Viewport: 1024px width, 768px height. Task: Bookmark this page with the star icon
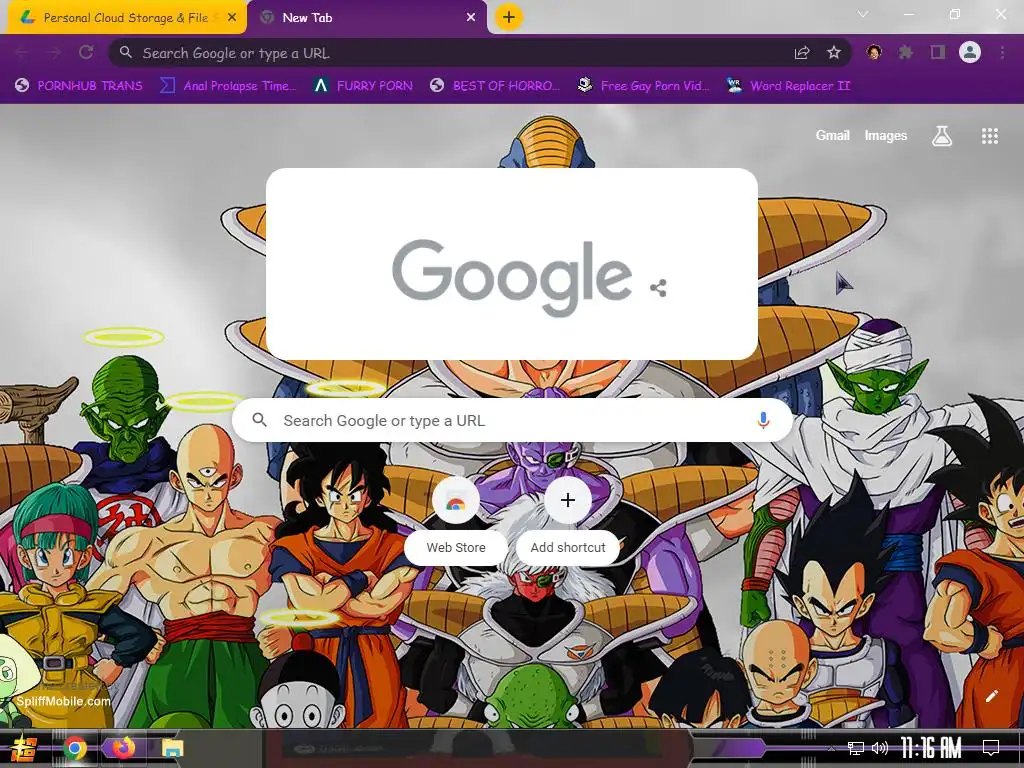(834, 53)
